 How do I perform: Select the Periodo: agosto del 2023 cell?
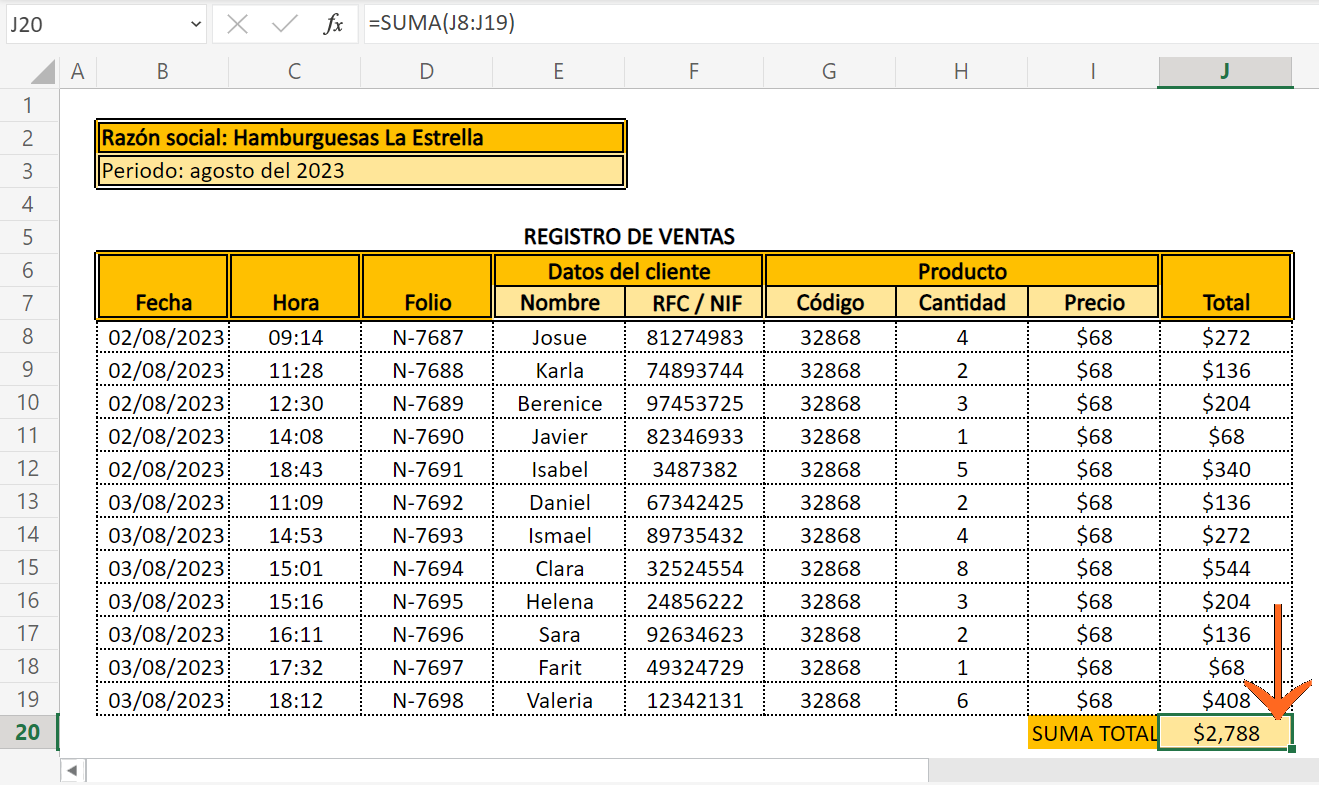point(360,171)
